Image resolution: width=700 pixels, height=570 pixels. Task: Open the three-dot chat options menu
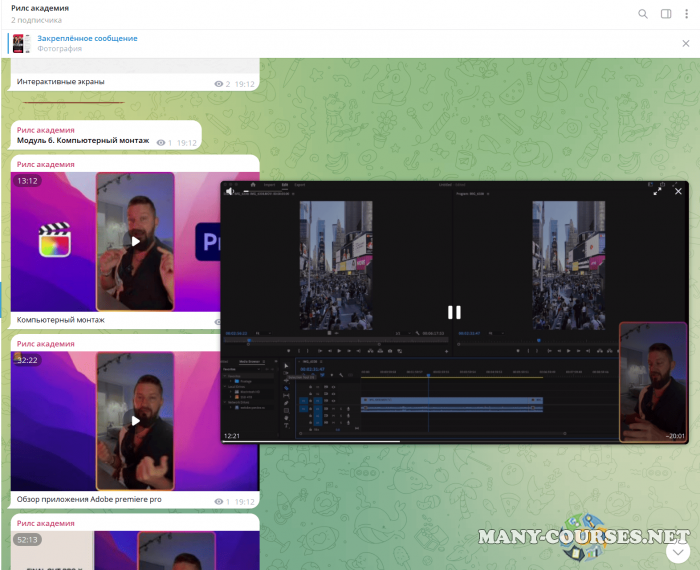(686, 14)
